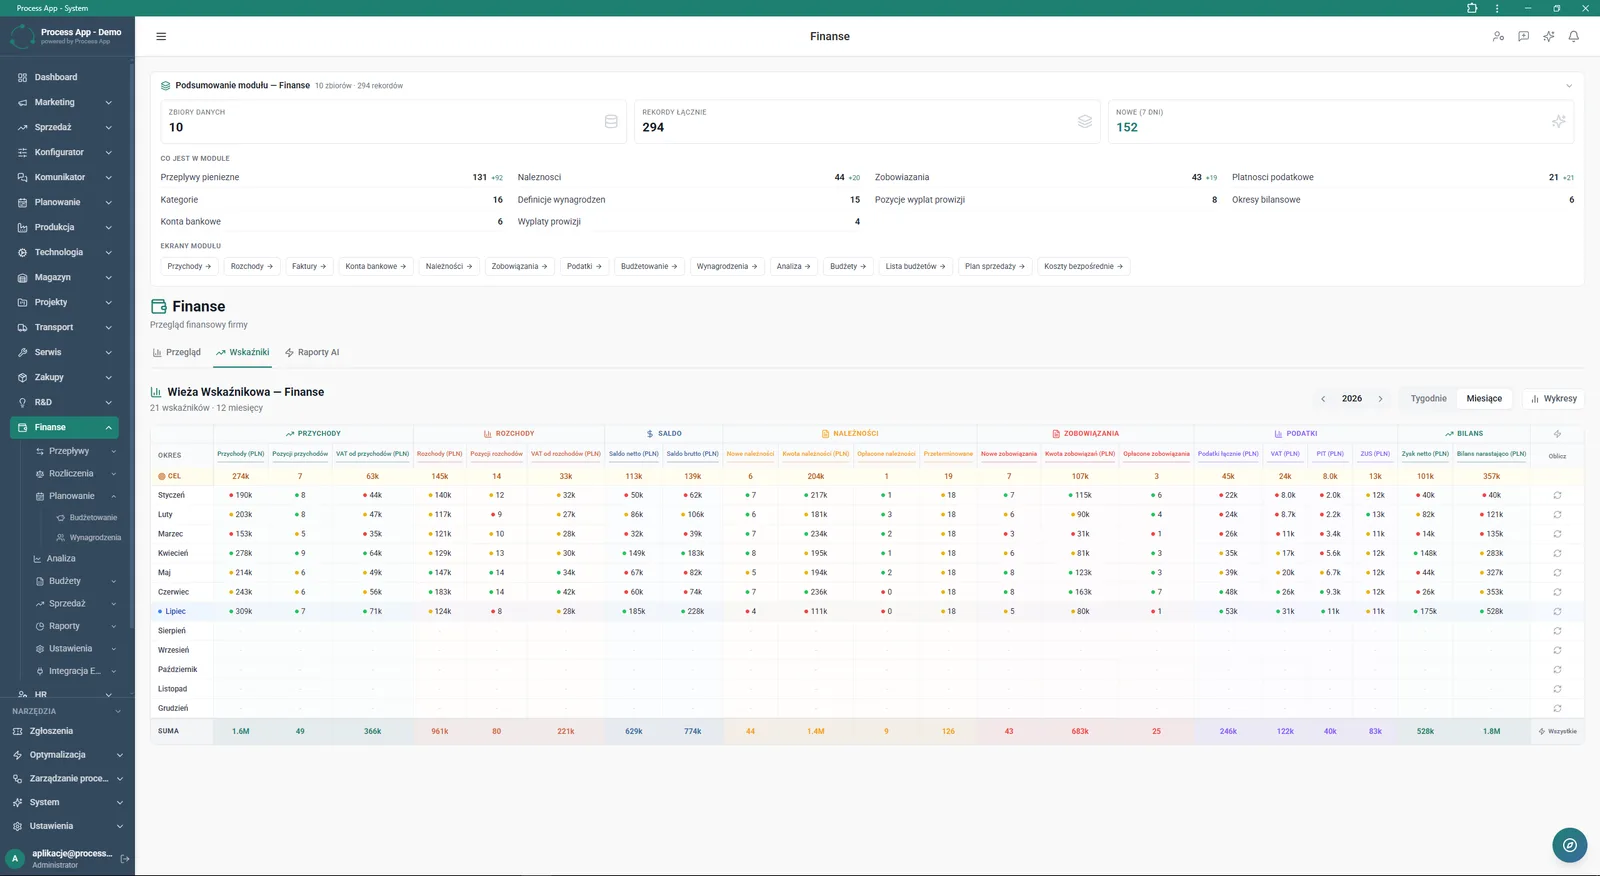Recalculate the Lipiec row

(1557, 611)
